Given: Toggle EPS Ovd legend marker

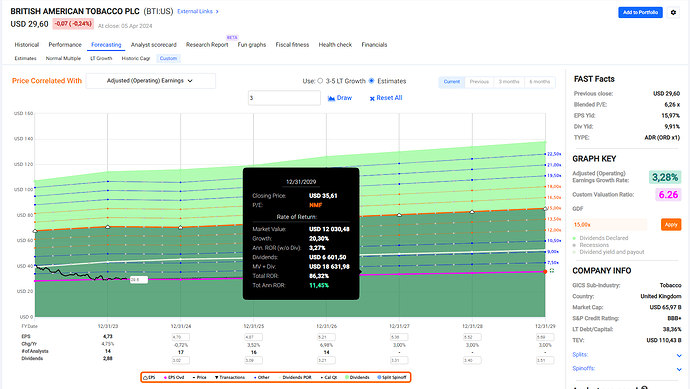Looking at the screenshot, I should pyautogui.click(x=165, y=378).
